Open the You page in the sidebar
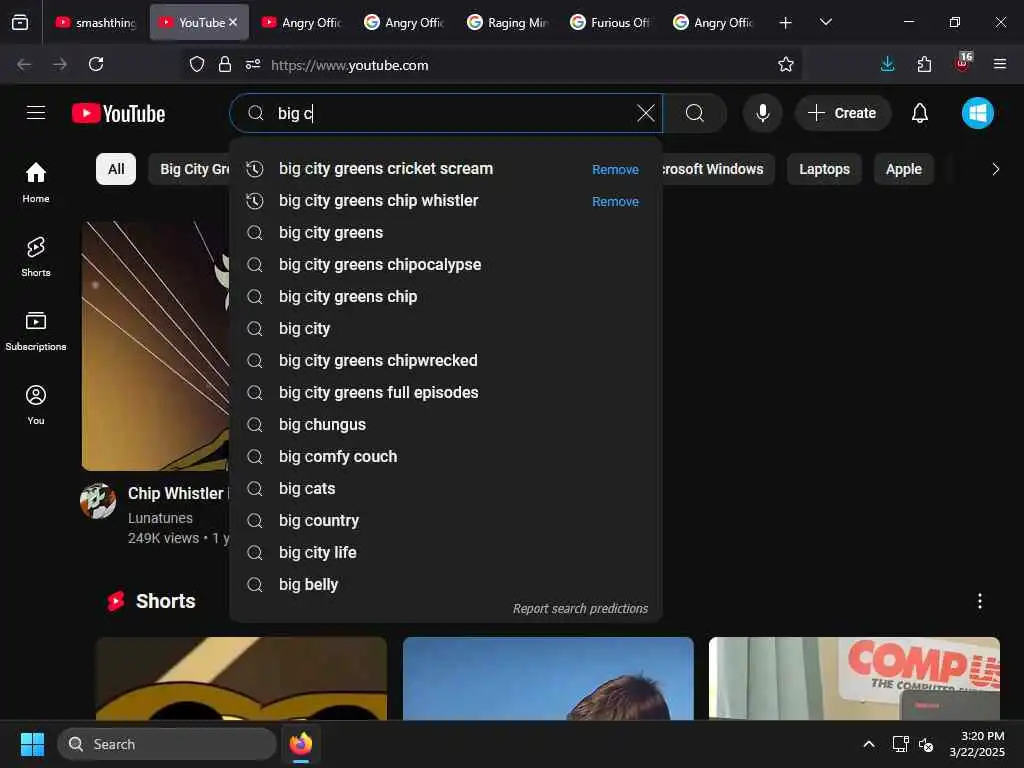1024x768 pixels. coord(36,405)
